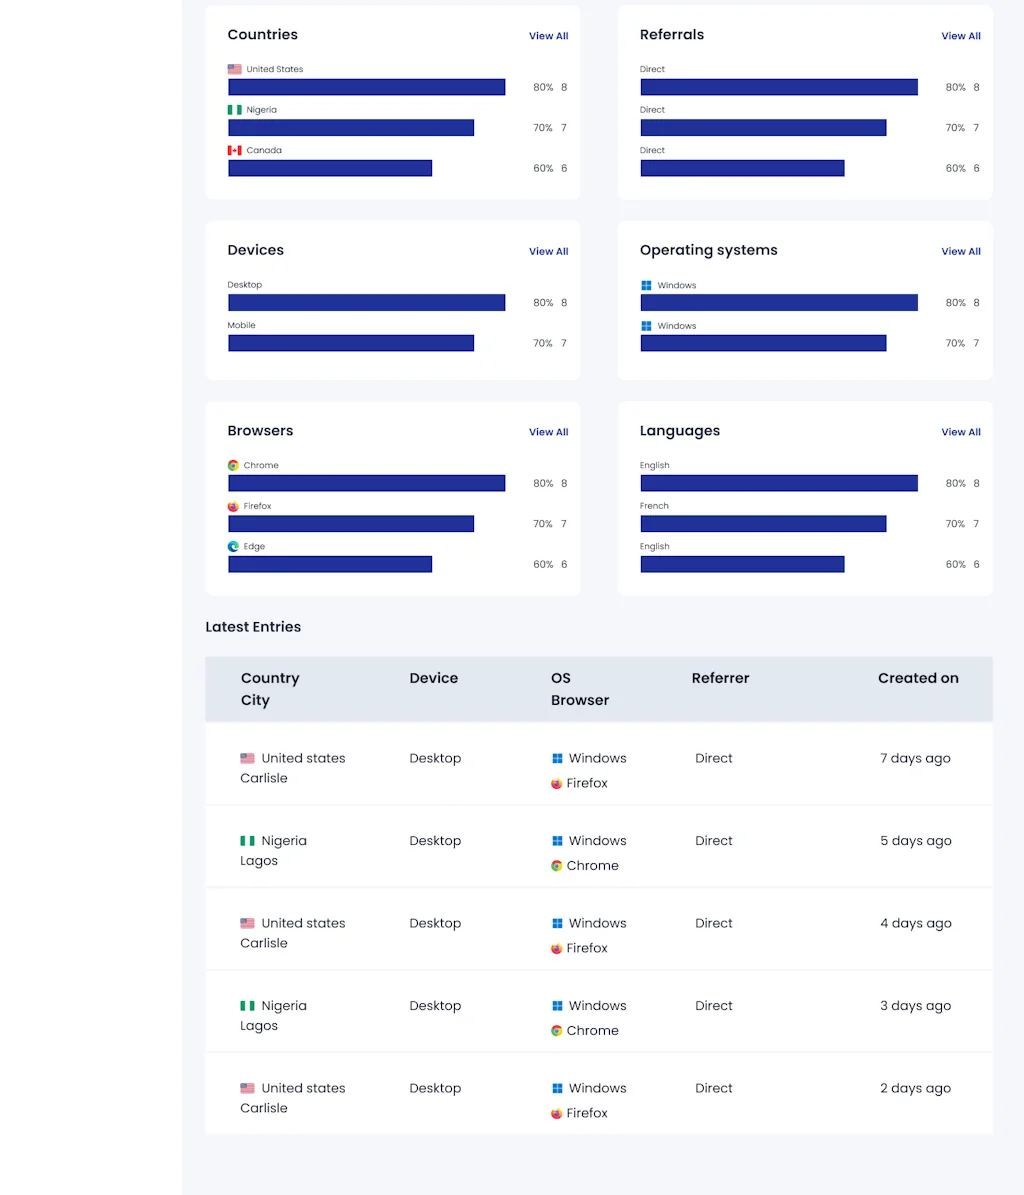Click the Canada flag icon in Countries card
Screen dimensions: 1024x1195
[x=234, y=151]
